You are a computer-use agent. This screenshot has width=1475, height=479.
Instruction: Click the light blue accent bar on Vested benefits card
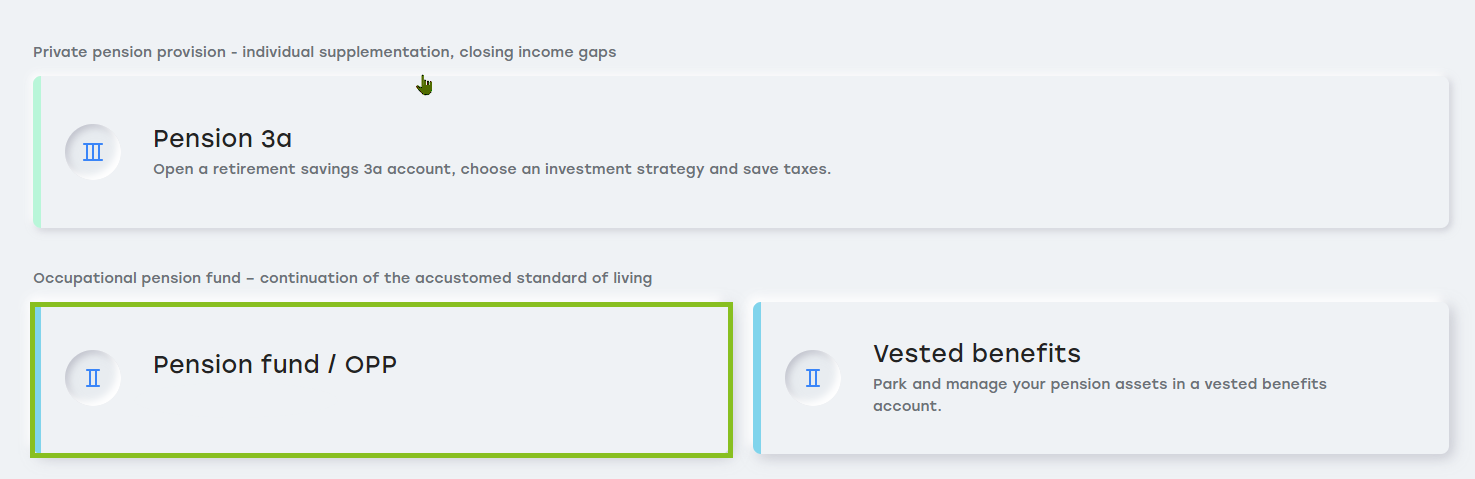pos(757,378)
